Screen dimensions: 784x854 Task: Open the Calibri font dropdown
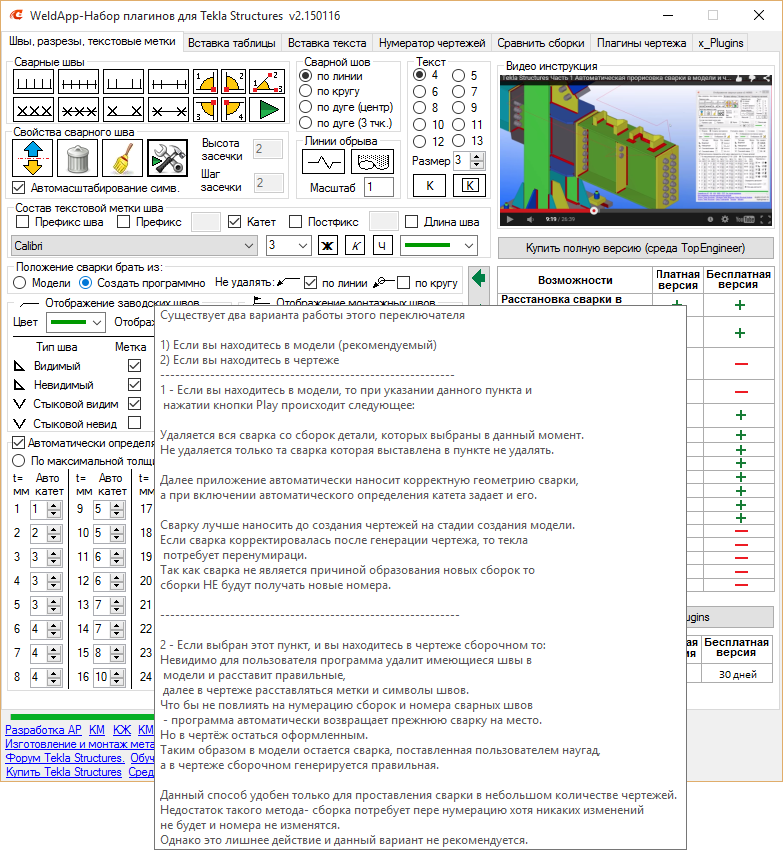(x=134, y=246)
